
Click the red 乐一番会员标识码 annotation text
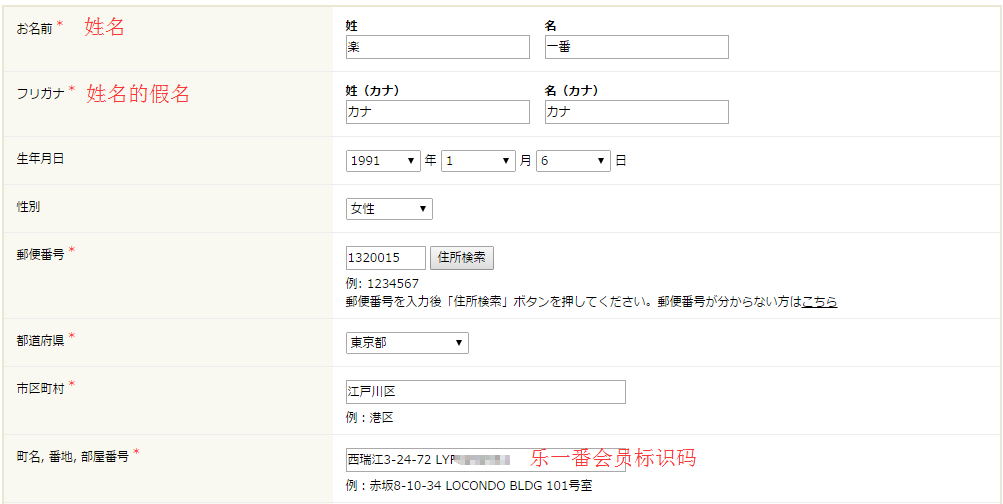[x=612, y=459]
